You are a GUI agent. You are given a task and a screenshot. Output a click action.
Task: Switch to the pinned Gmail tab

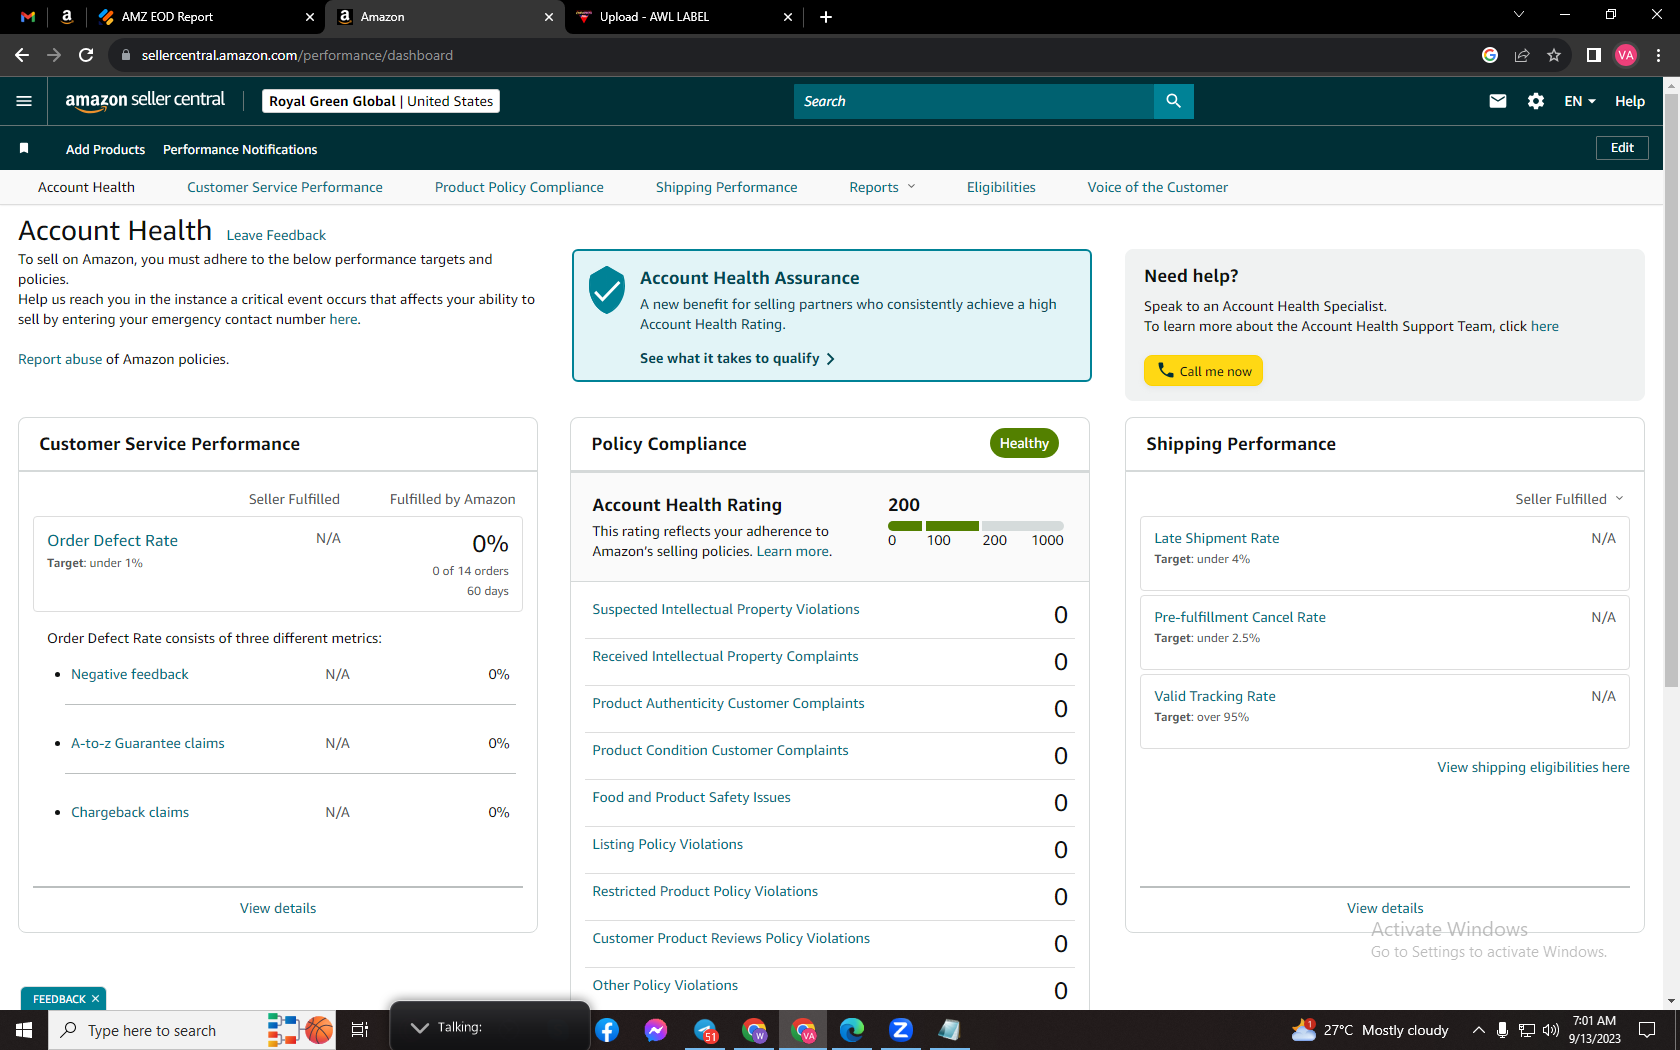[28, 17]
